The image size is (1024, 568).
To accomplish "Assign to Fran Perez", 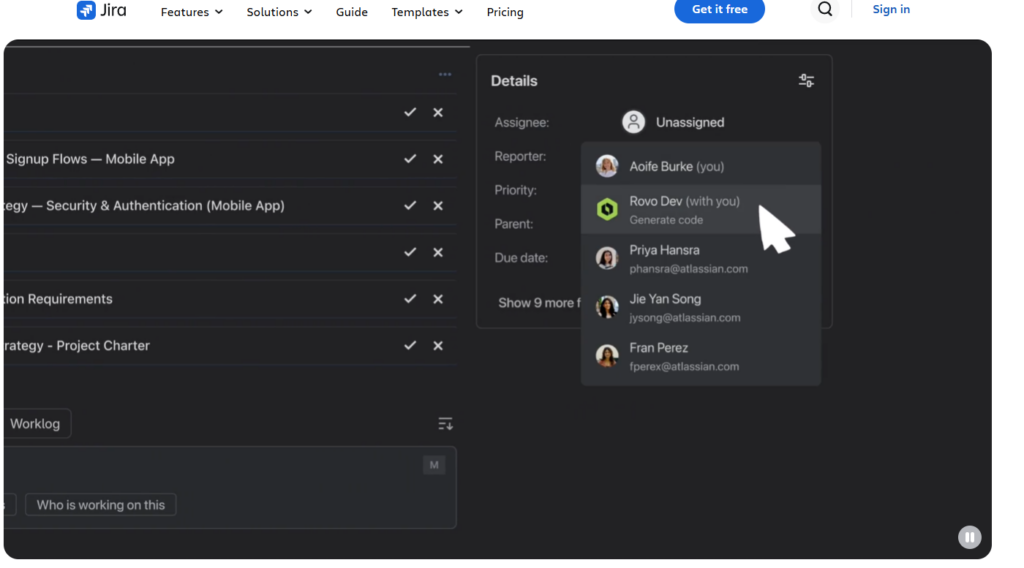I will 701,356.
